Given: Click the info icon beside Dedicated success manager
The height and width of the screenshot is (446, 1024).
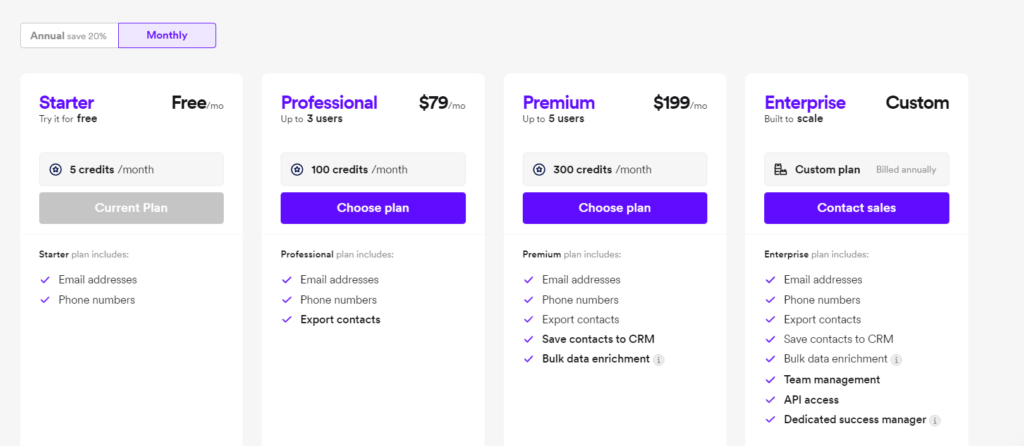Looking at the screenshot, I should pos(935,421).
